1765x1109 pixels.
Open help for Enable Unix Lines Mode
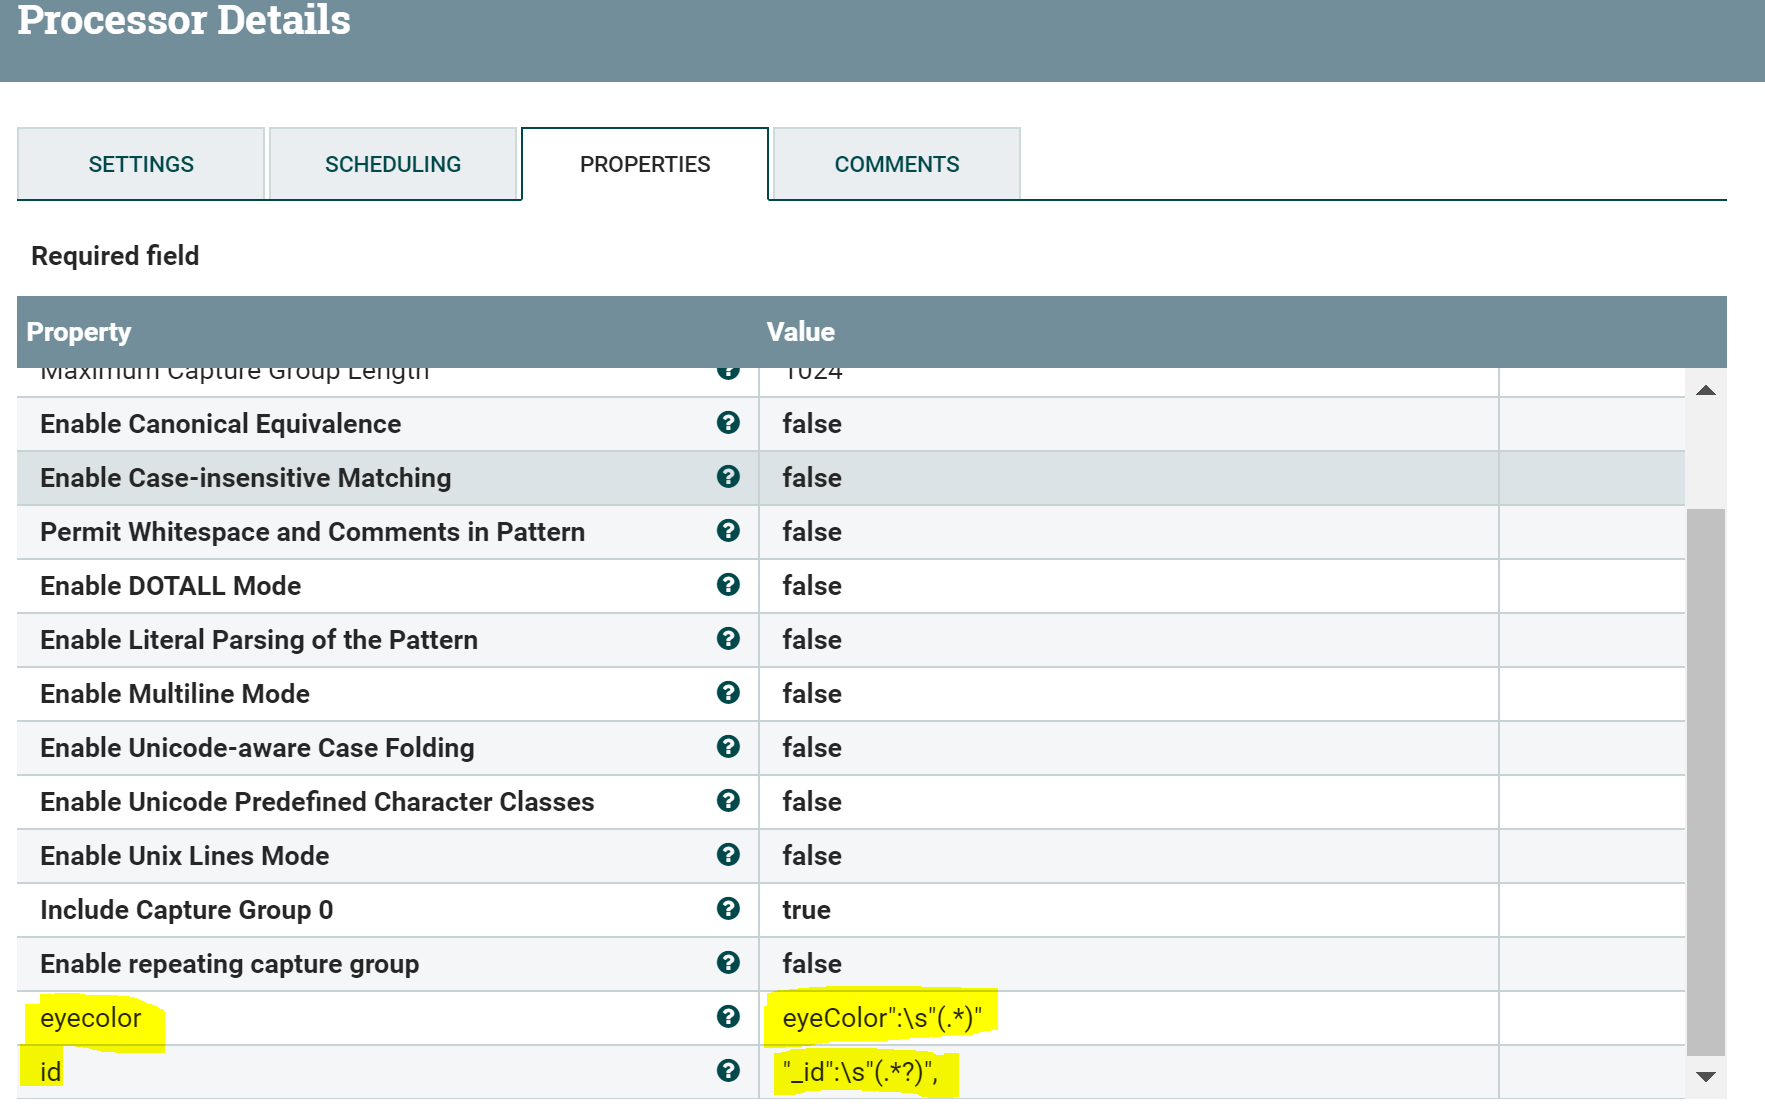(729, 856)
